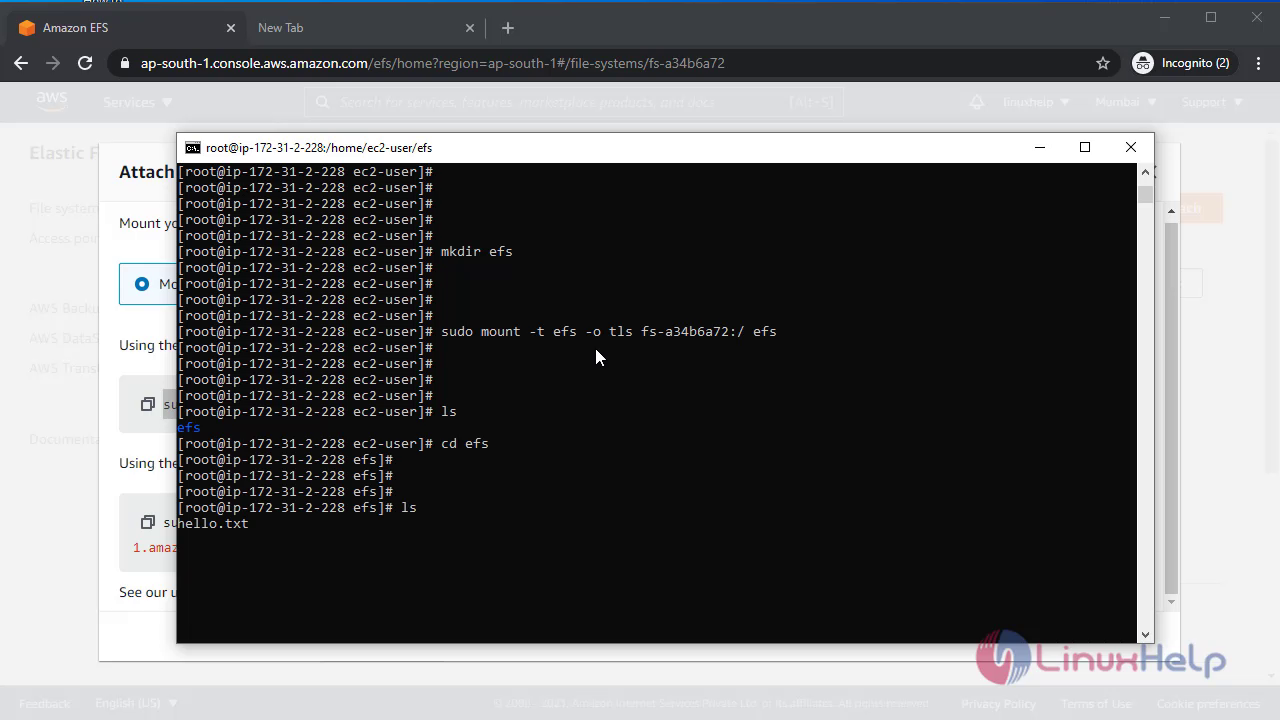Copy the second mount command icon in dialog

coord(148,522)
